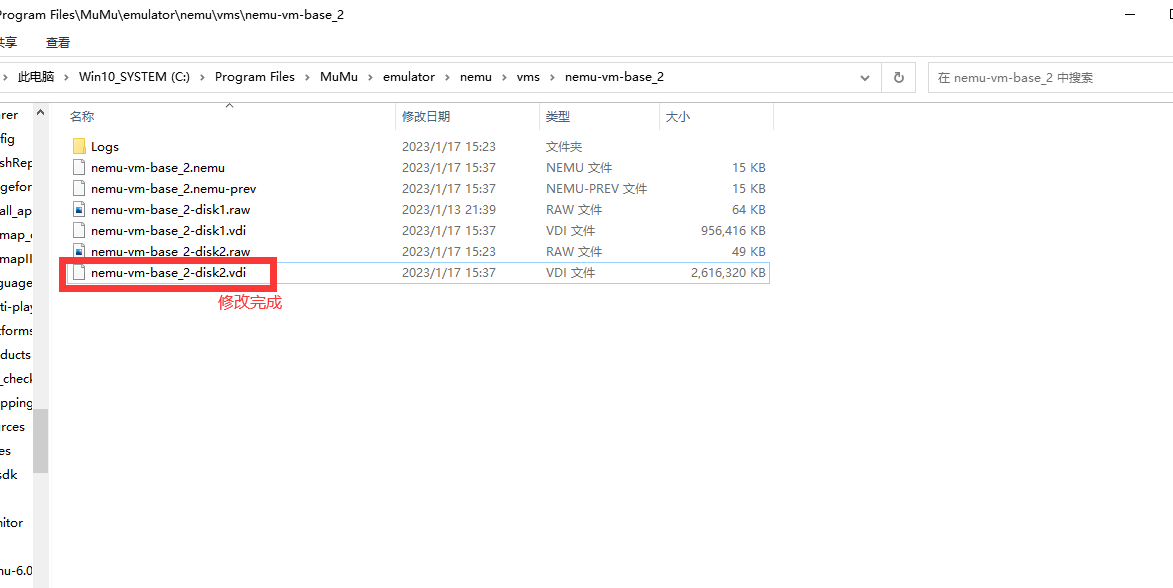This screenshot has height=588, width=1173.
Task: Click the nemu-vm-base_2 breadcrumb segment
Action: (614, 77)
